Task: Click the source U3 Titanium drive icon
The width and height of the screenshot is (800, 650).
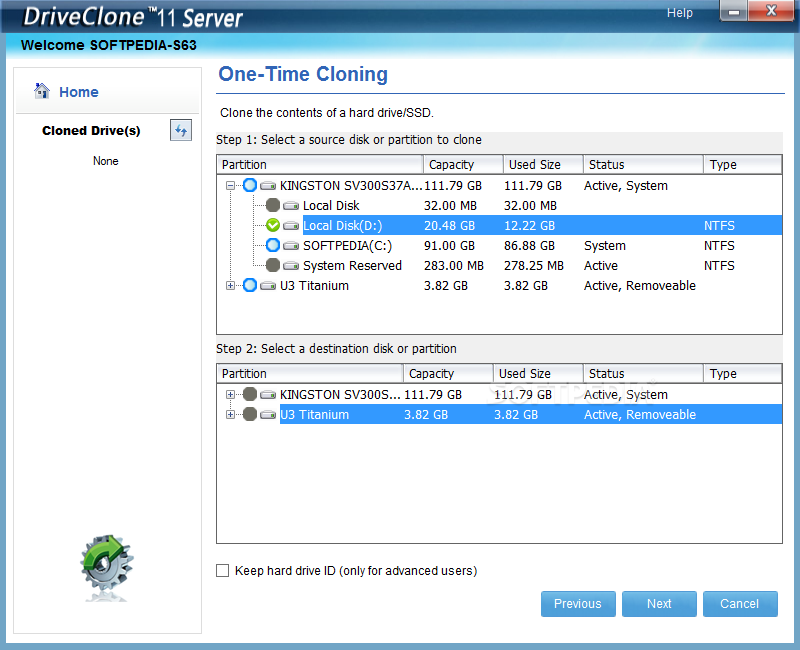Action: [268, 286]
